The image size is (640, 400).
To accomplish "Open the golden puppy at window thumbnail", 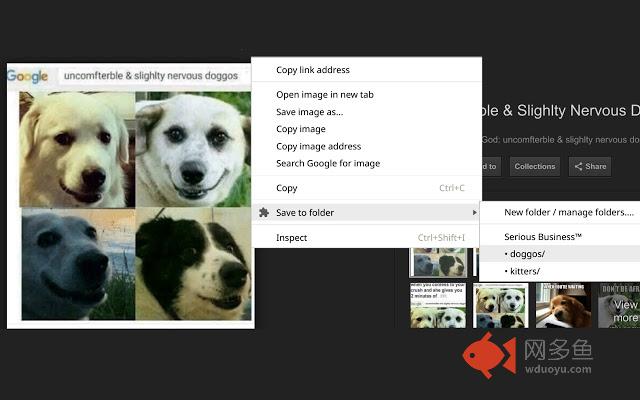I will pos(563,306).
